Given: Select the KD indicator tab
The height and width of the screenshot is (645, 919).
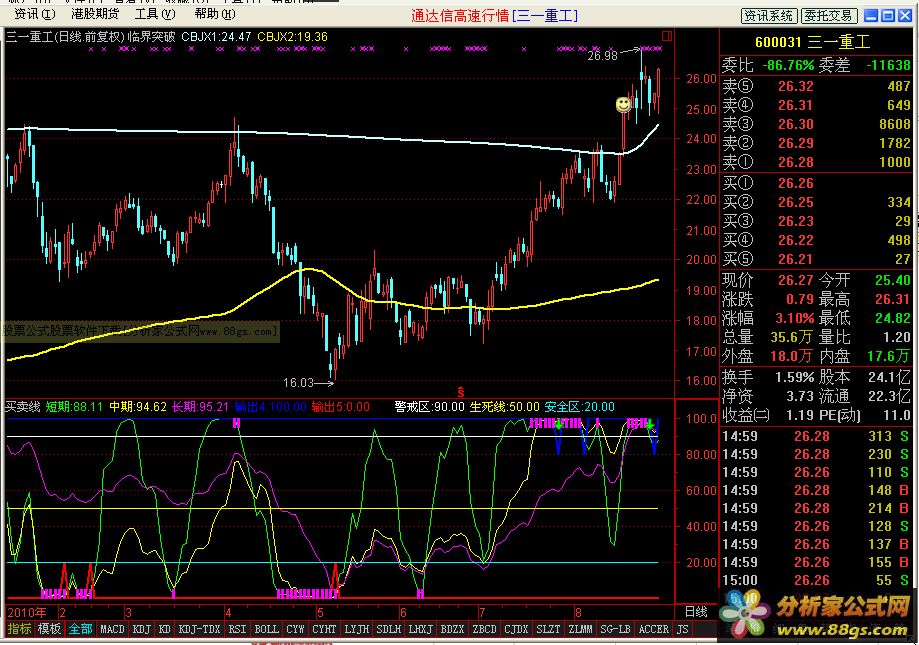Looking at the screenshot, I should pos(165,629).
